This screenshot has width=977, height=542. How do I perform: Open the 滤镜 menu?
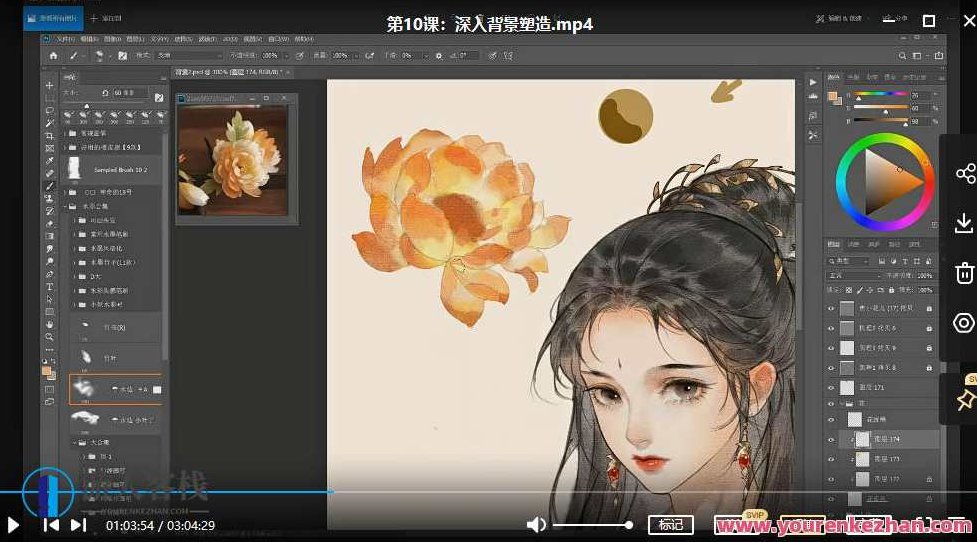[207, 39]
